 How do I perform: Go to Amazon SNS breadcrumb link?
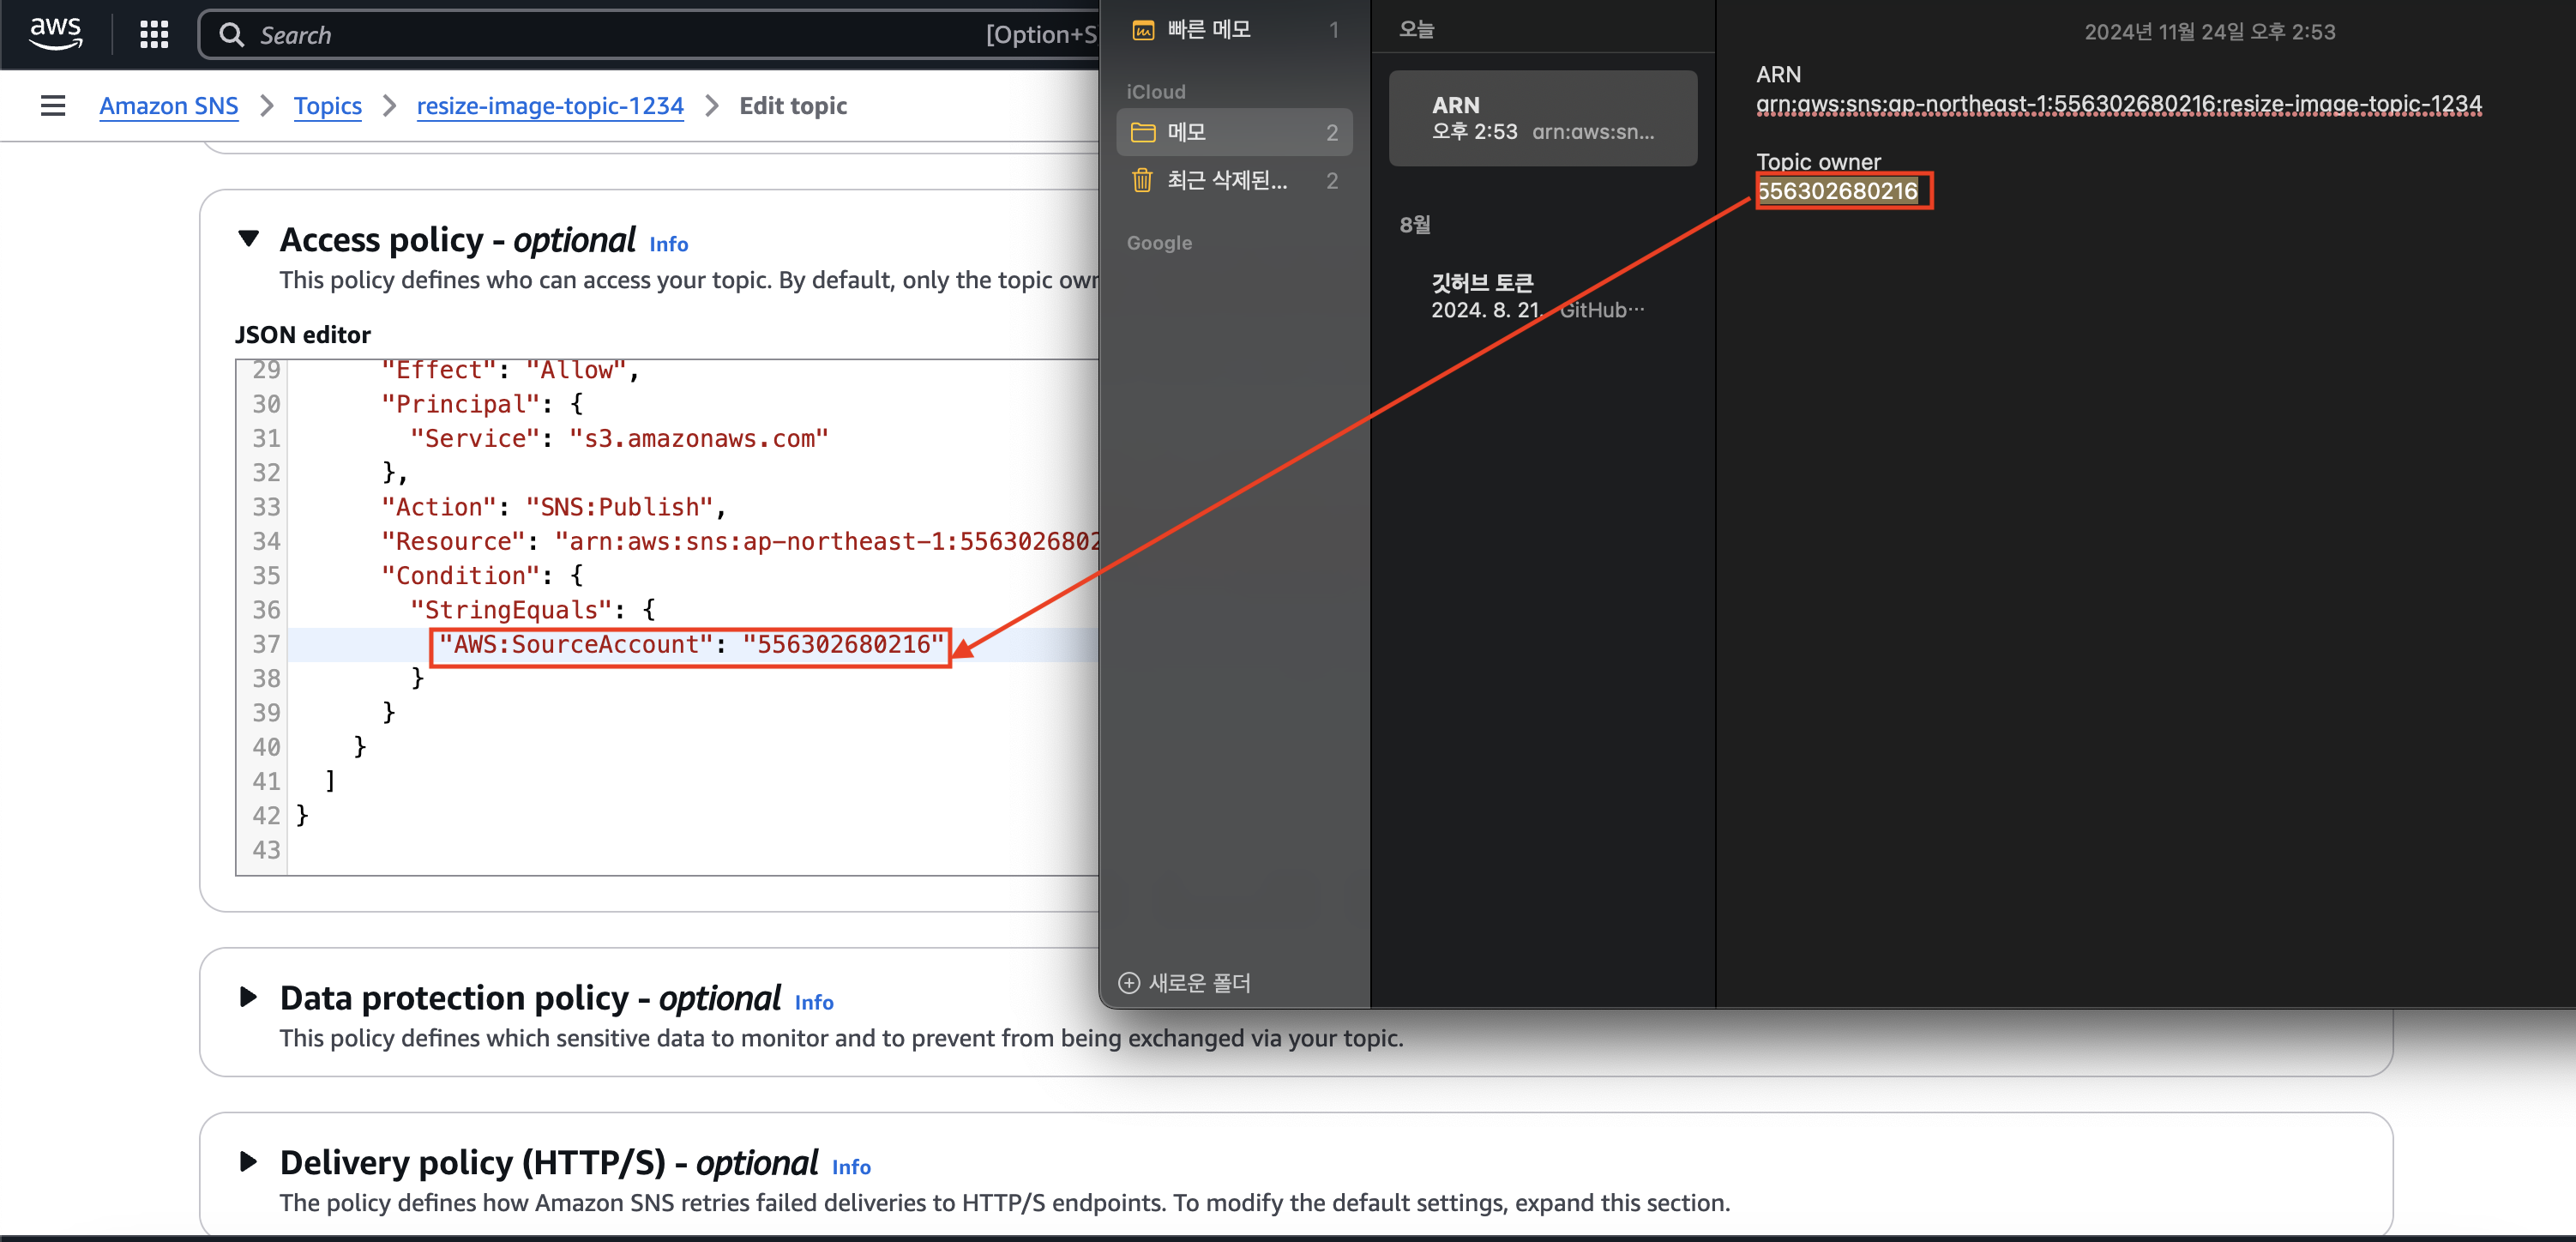coord(168,106)
